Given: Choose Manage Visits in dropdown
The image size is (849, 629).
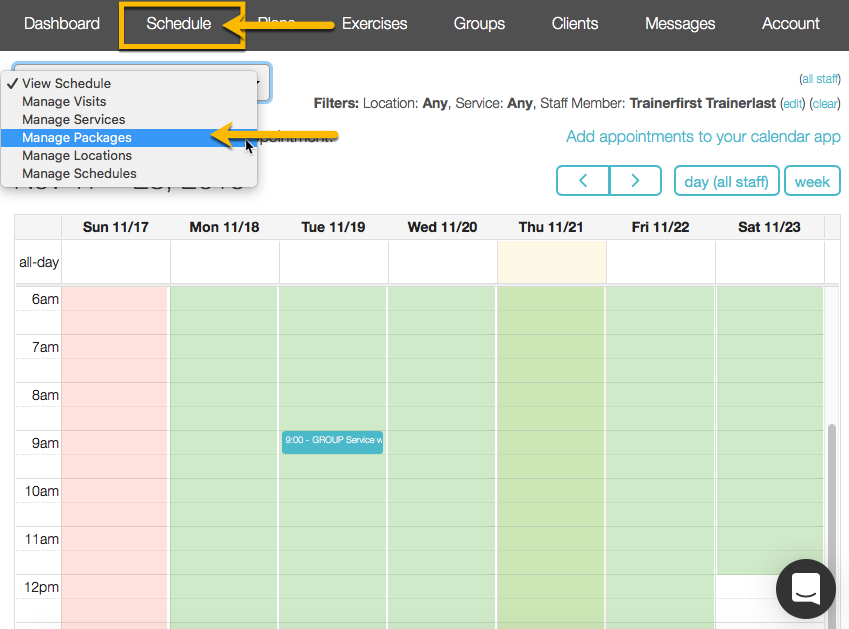Looking at the screenshot, I should click(x=64, y=101).
